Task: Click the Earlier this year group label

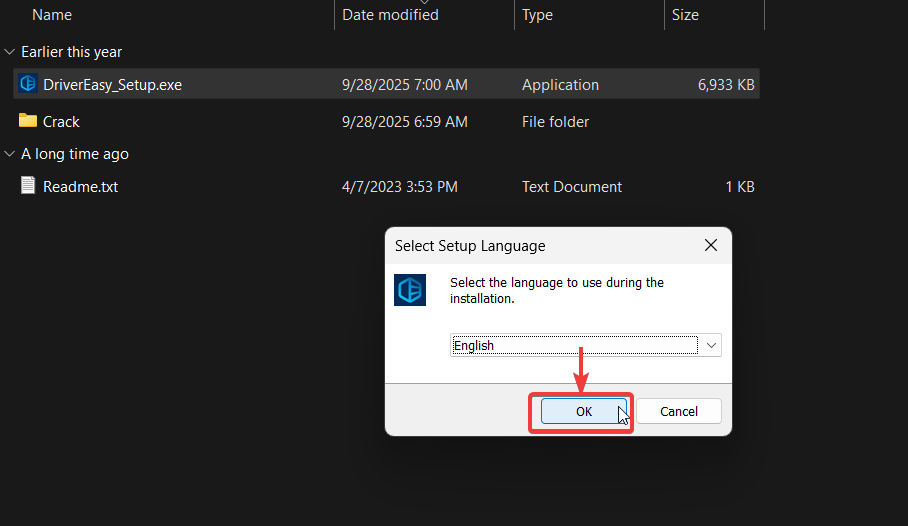Action: pos(72,52)
